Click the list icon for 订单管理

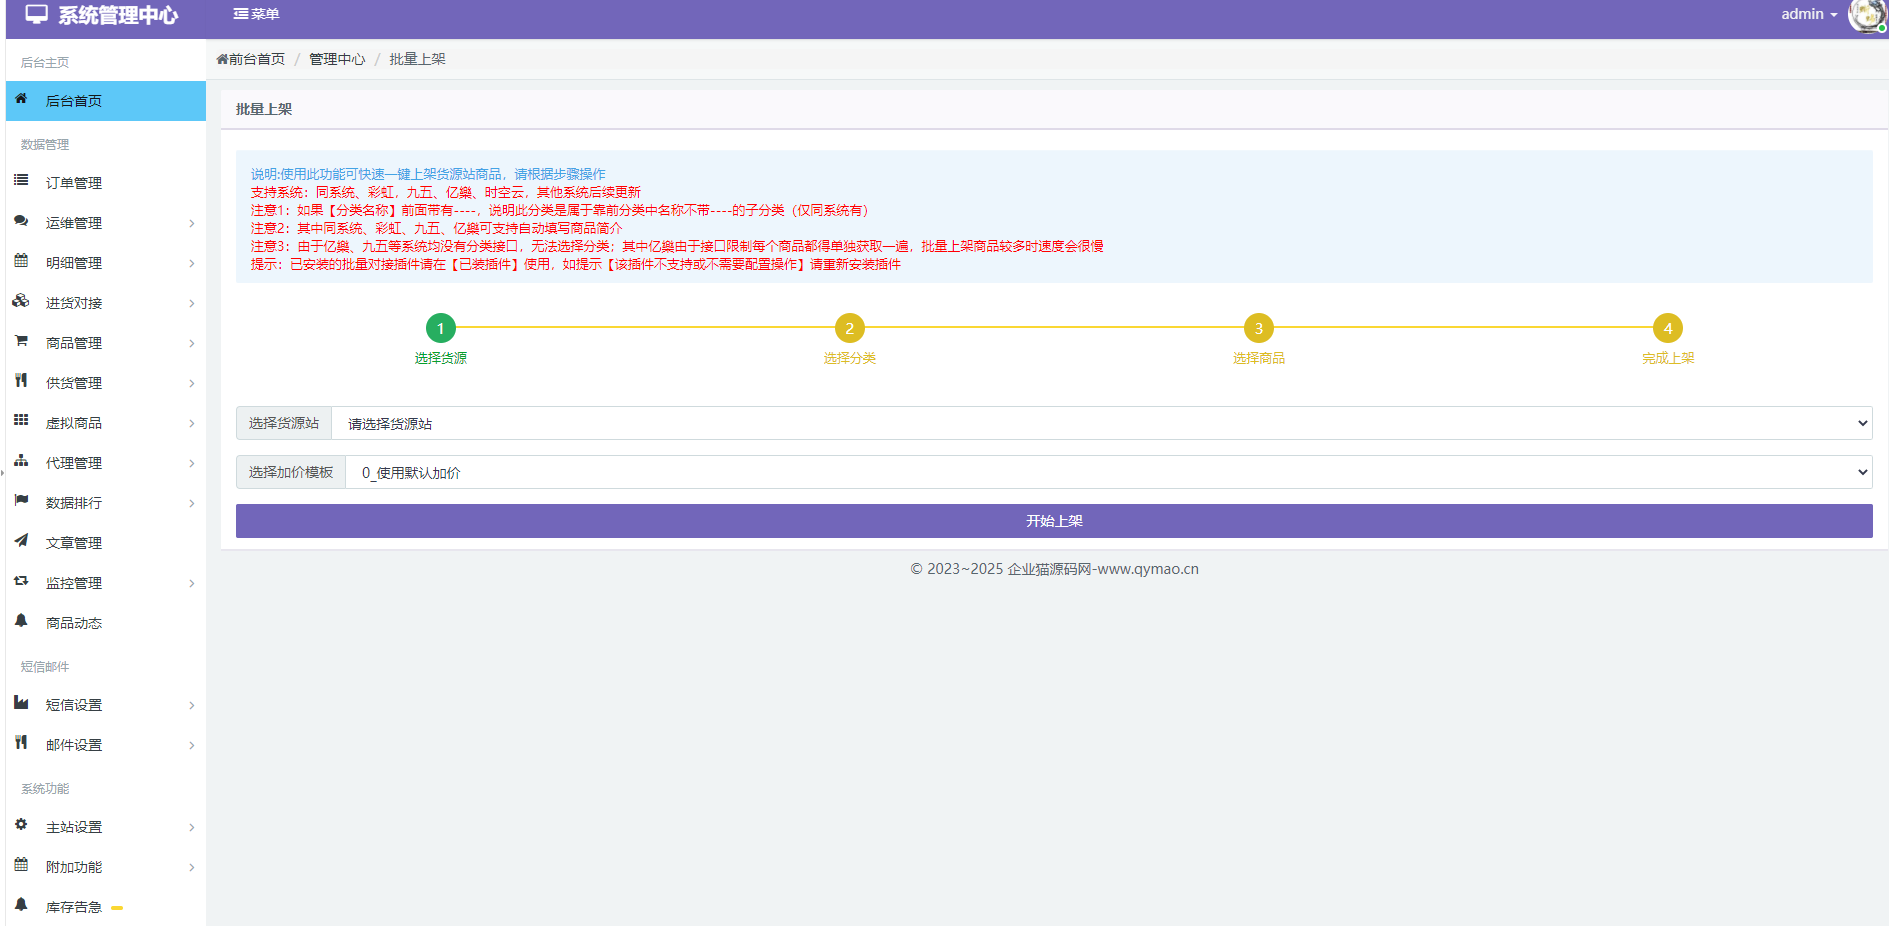pos(21,181)
